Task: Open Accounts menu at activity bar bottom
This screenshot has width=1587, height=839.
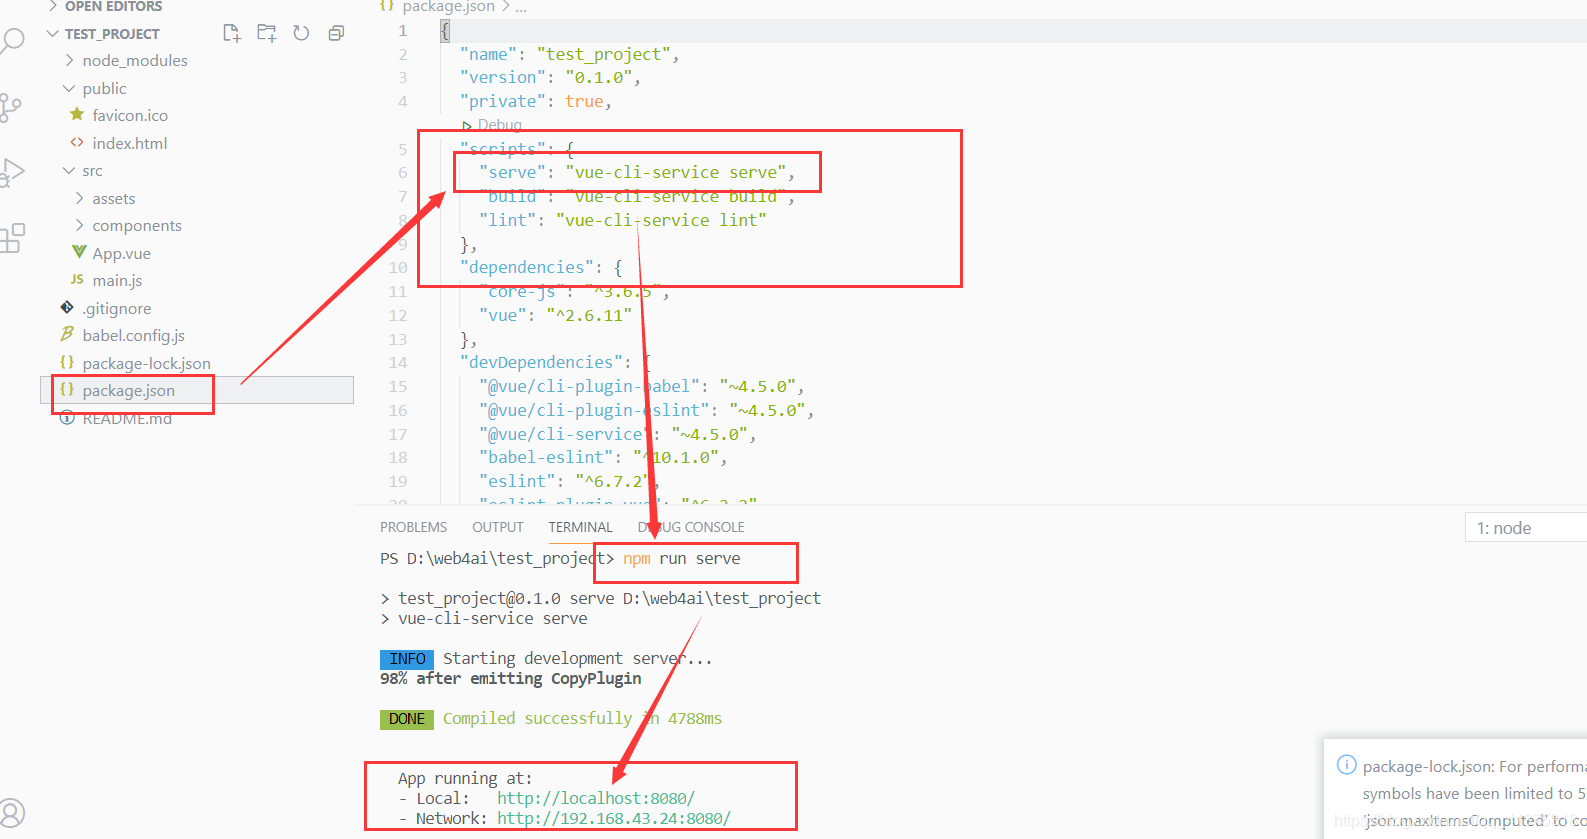Action: click(x=11, y=813)
